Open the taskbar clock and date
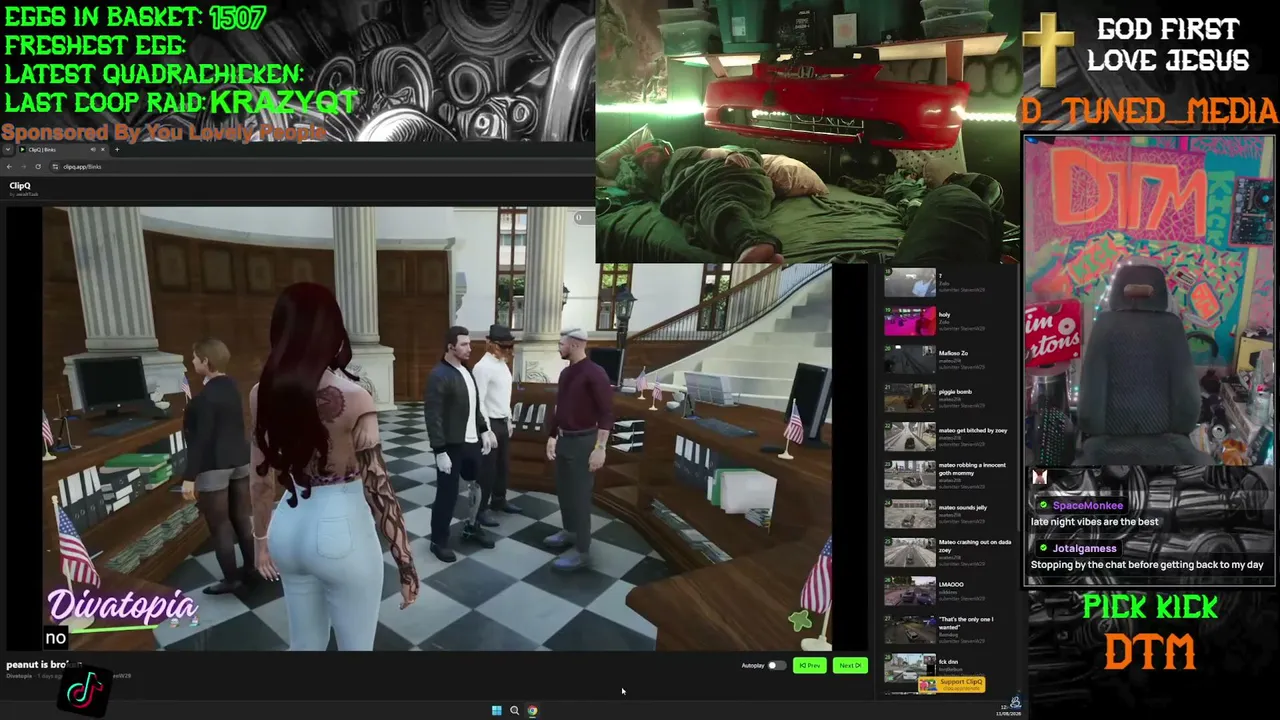 1008,711
